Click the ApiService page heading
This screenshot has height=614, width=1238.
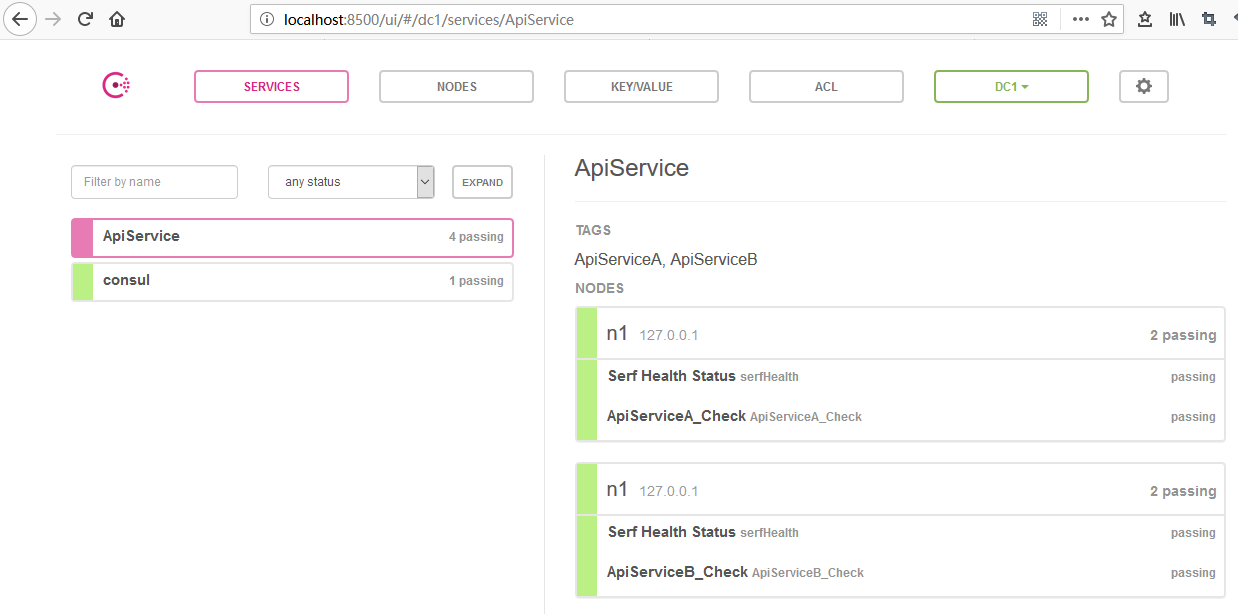click(x=632, y=168)
